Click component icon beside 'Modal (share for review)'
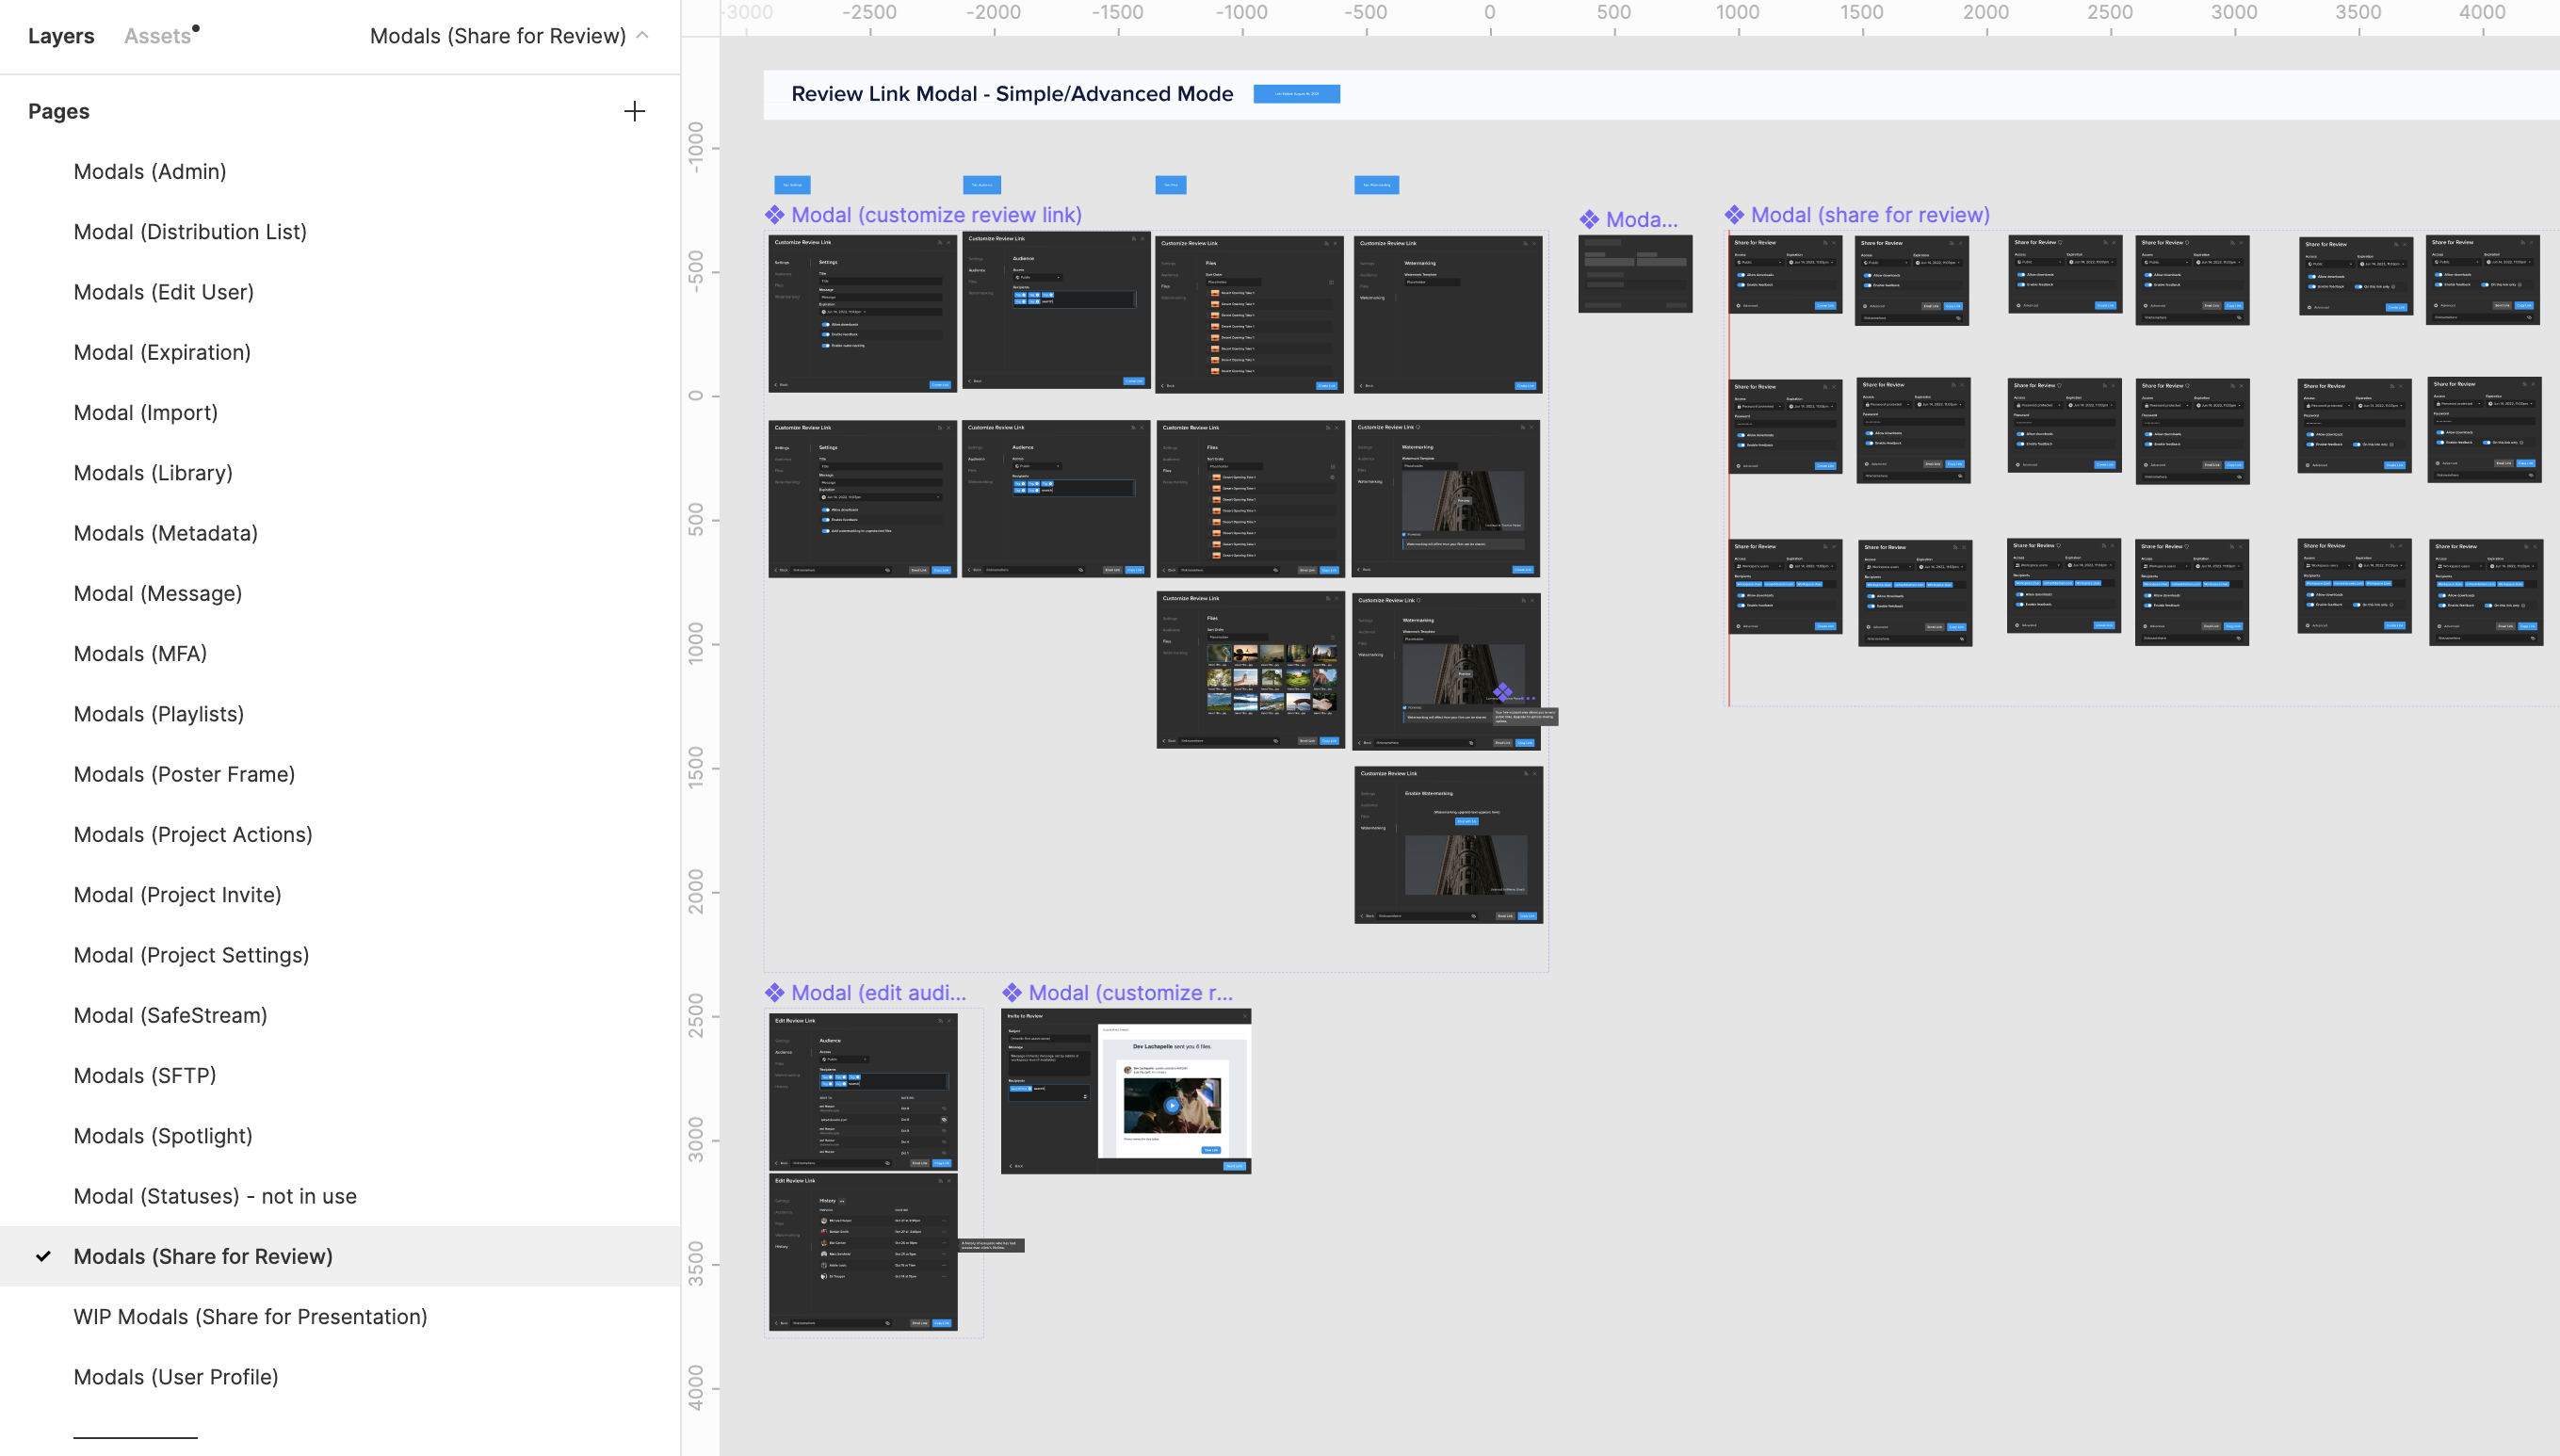 1734,215
